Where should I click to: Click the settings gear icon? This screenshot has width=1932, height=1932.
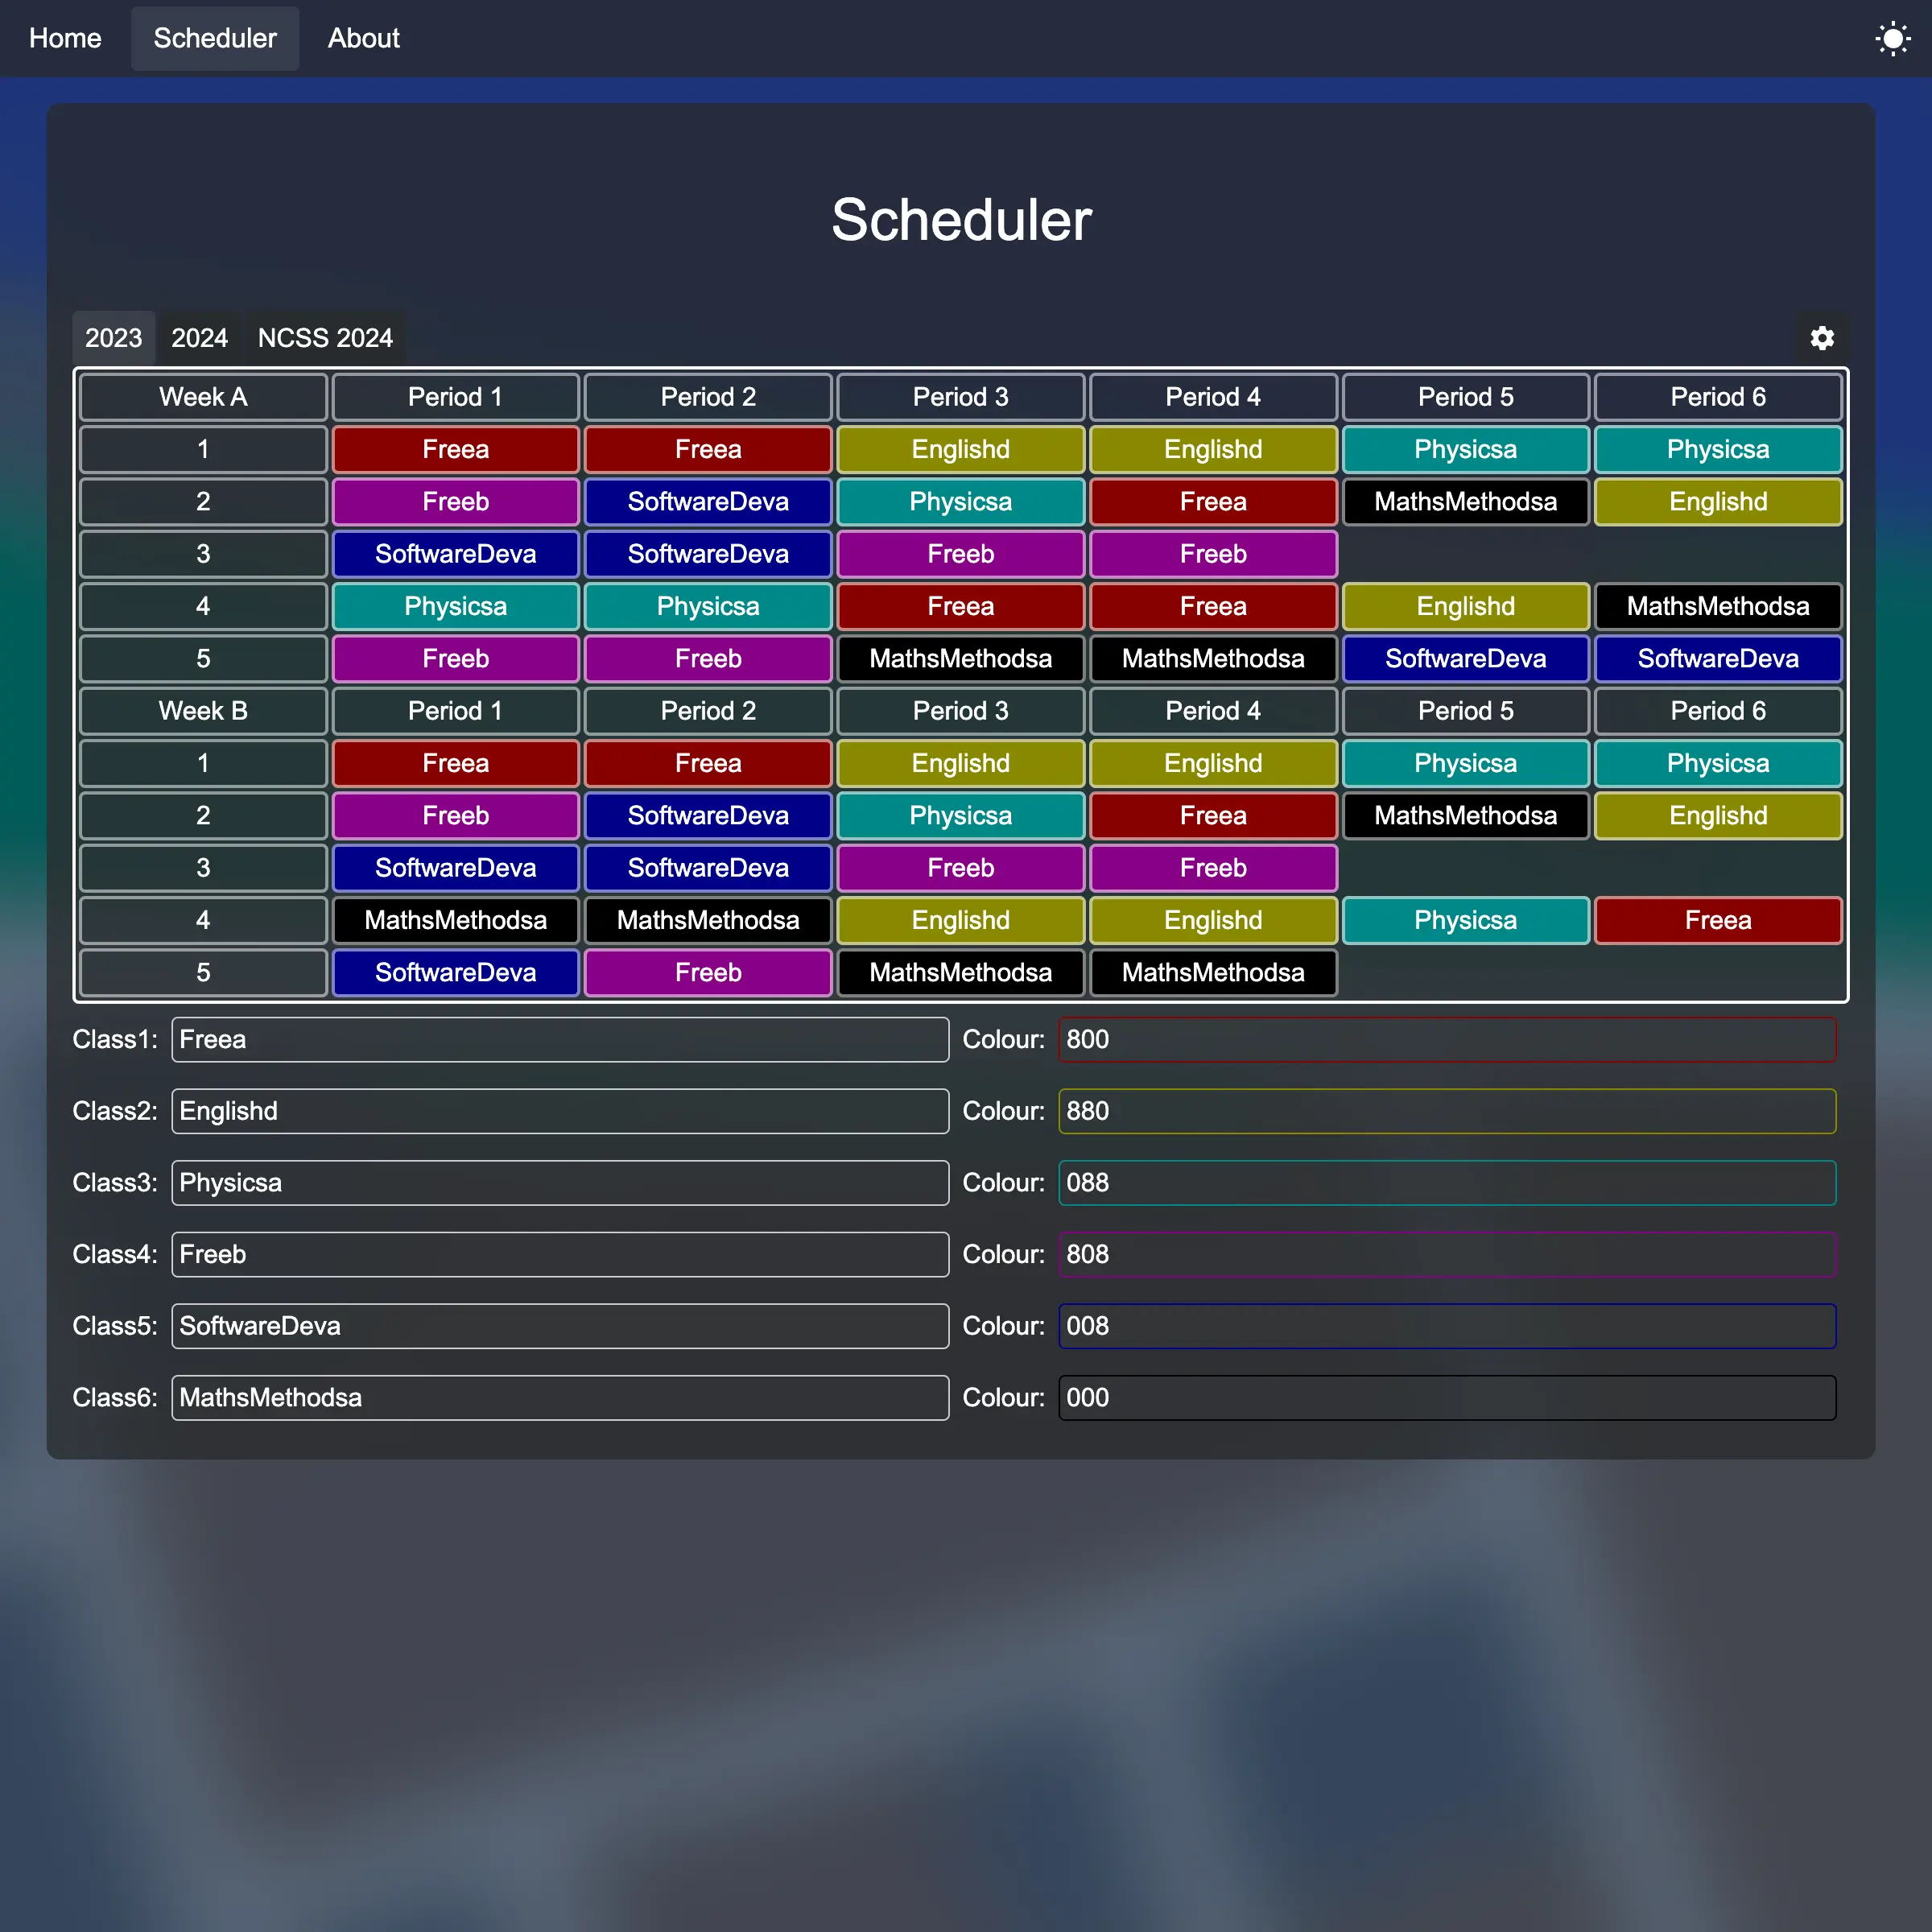(1823, 338)
